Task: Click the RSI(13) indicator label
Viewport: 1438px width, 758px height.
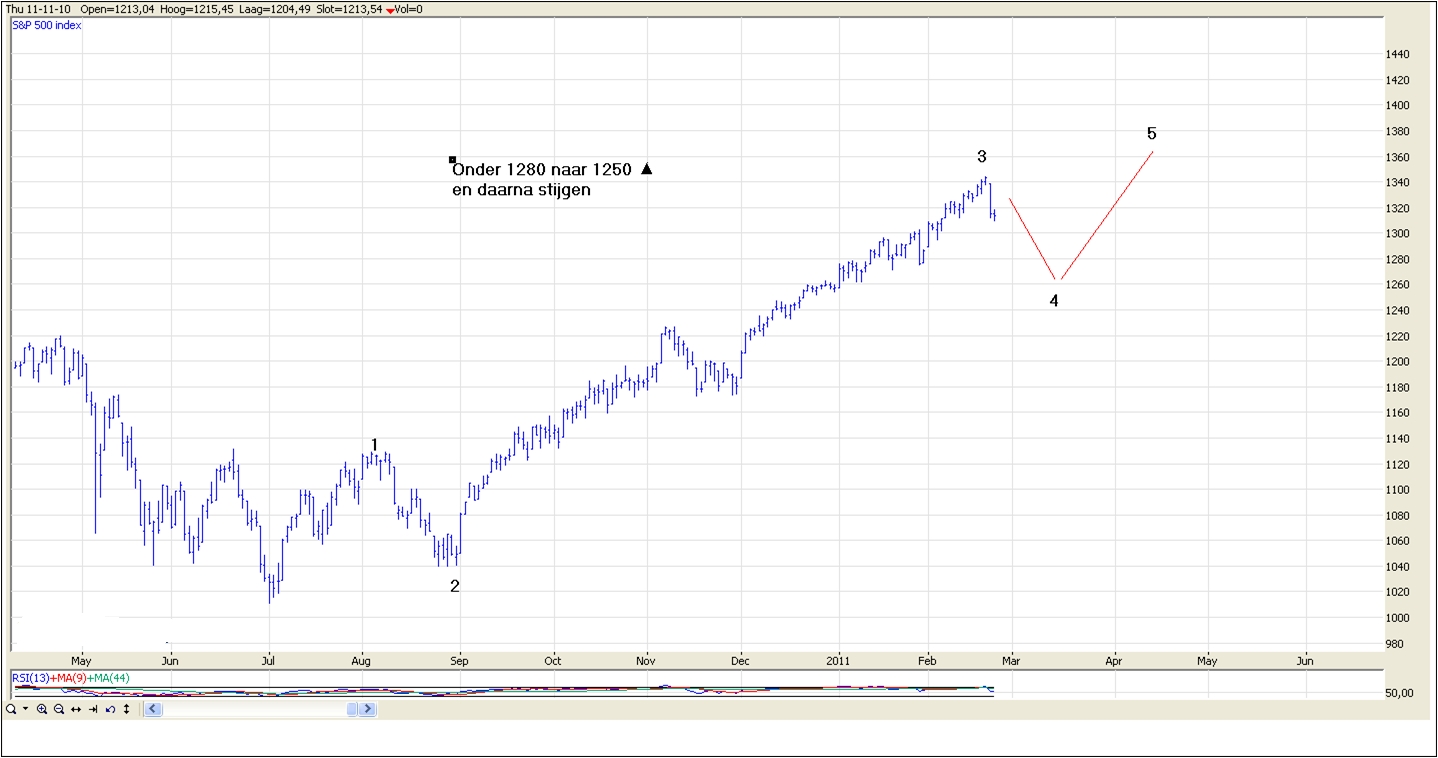Action: (29, 678)
